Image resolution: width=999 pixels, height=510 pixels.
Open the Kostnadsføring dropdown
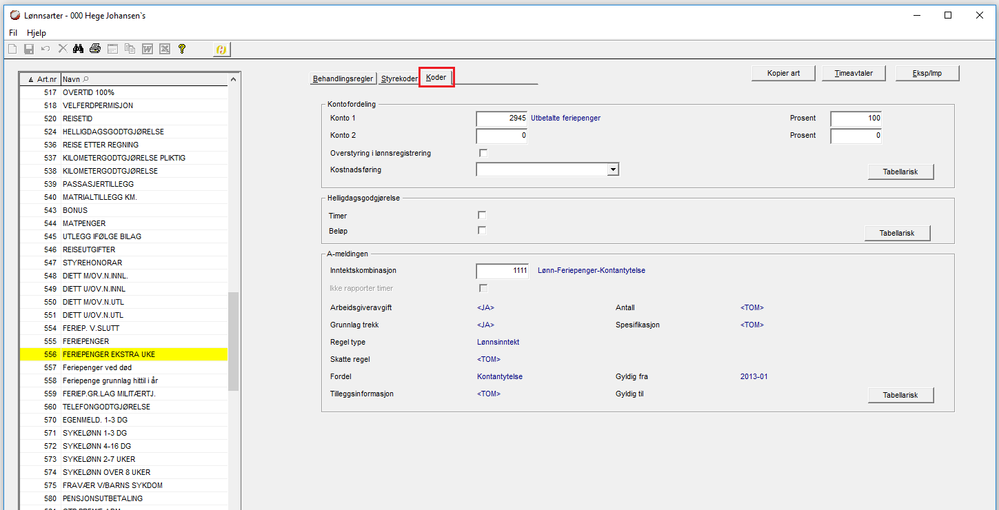[x=611, y=170]
